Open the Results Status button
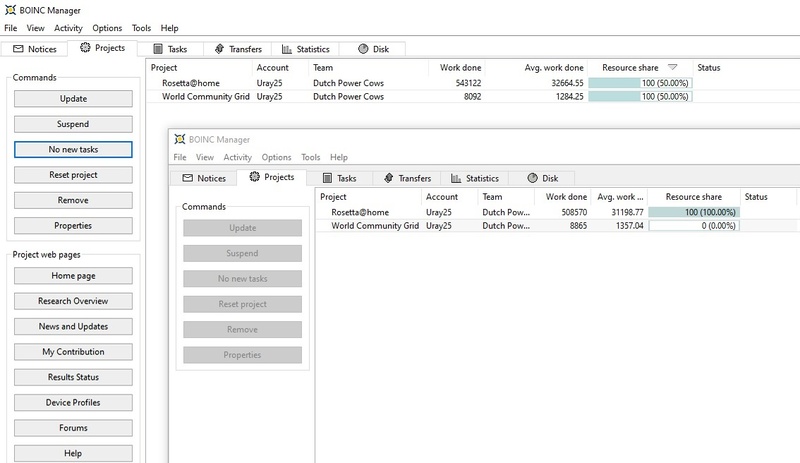The image size is (800, 463). click(73, 377)
